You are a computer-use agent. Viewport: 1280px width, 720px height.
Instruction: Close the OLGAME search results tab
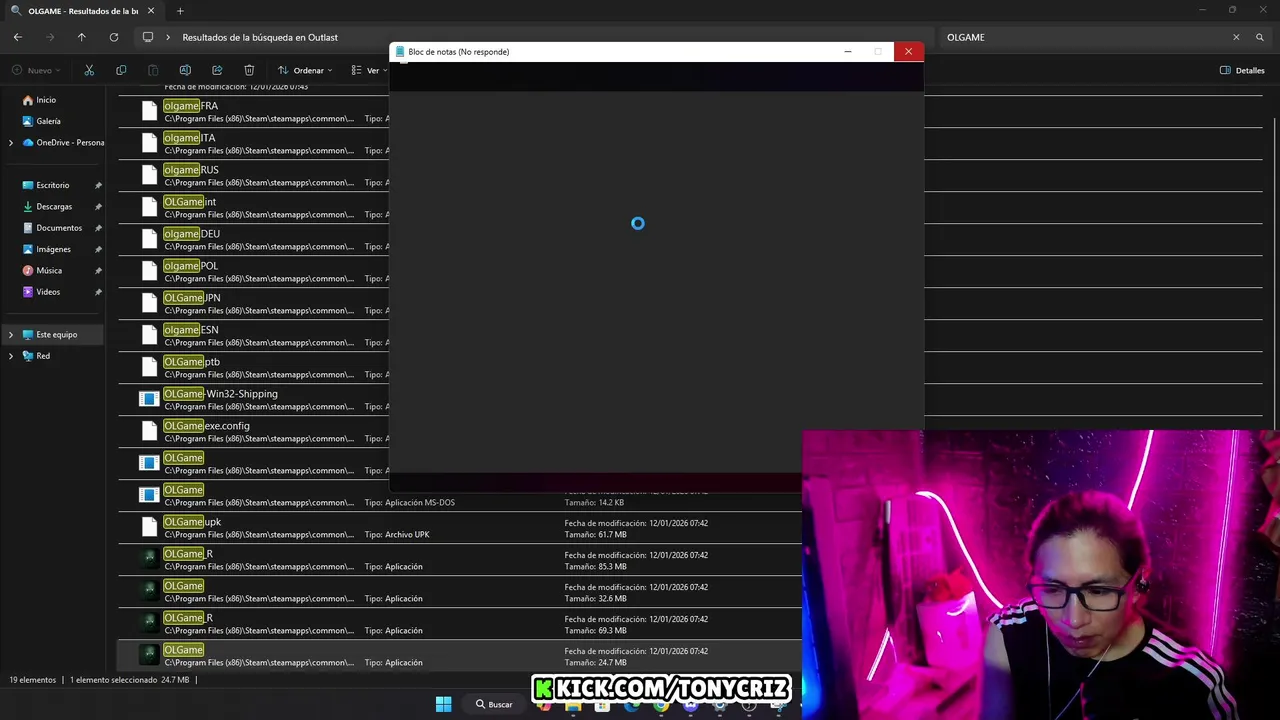(152, 11)
